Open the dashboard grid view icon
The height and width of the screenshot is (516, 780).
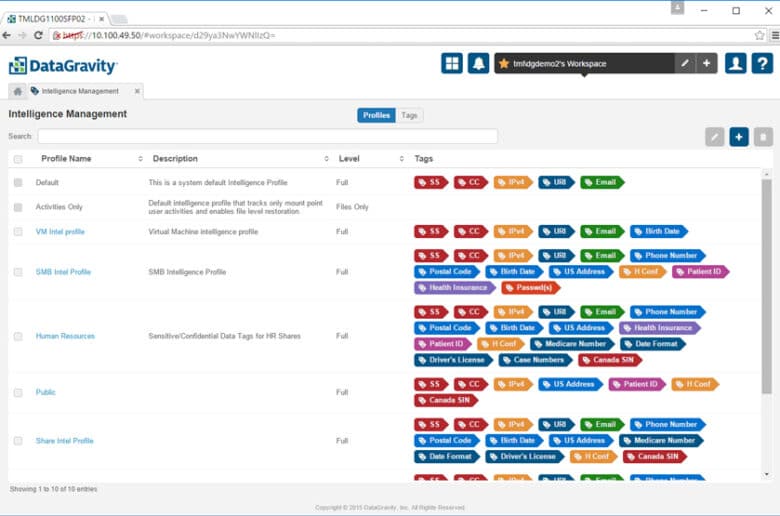(x=452, y=63)
